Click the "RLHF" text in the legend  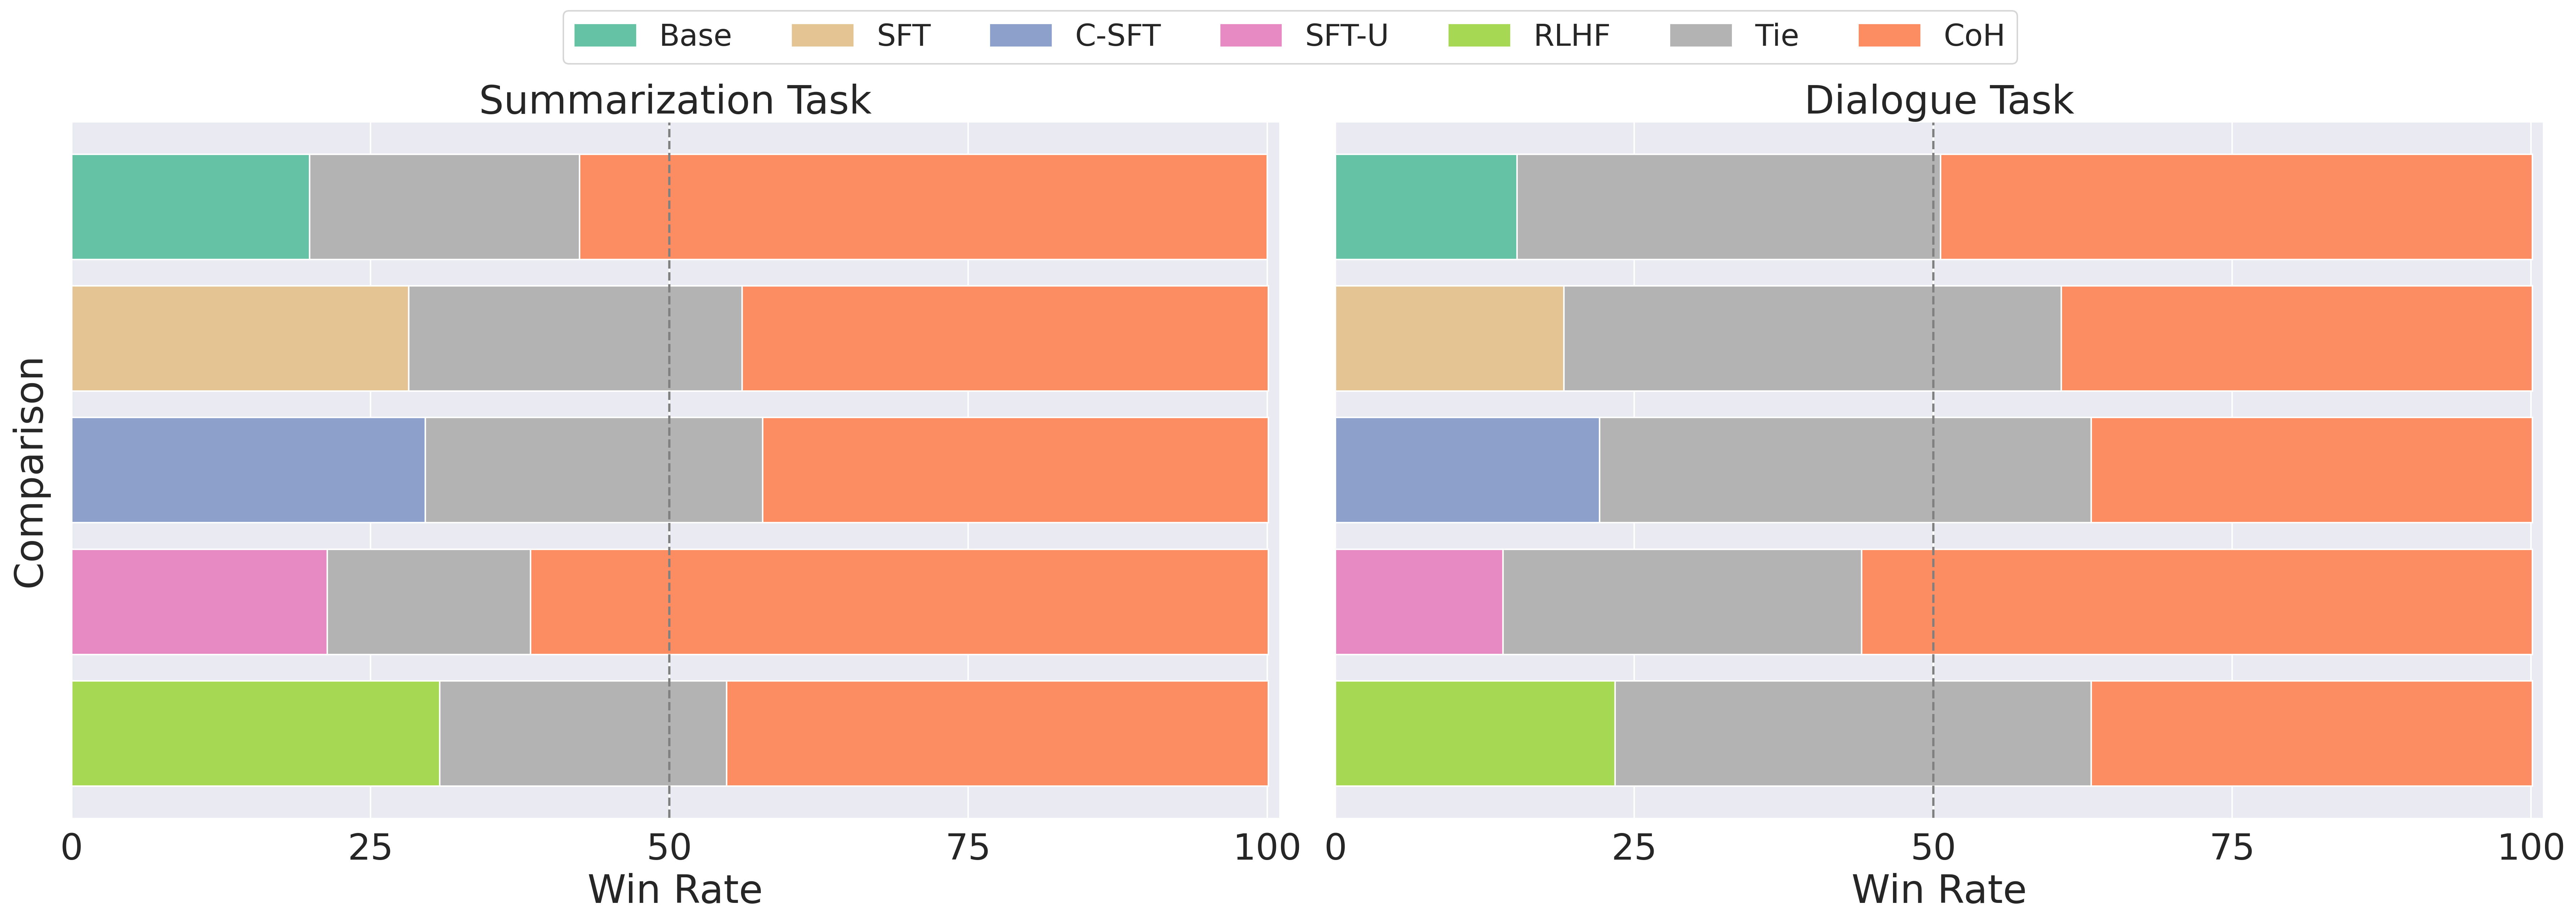[x=1571, y=36]
